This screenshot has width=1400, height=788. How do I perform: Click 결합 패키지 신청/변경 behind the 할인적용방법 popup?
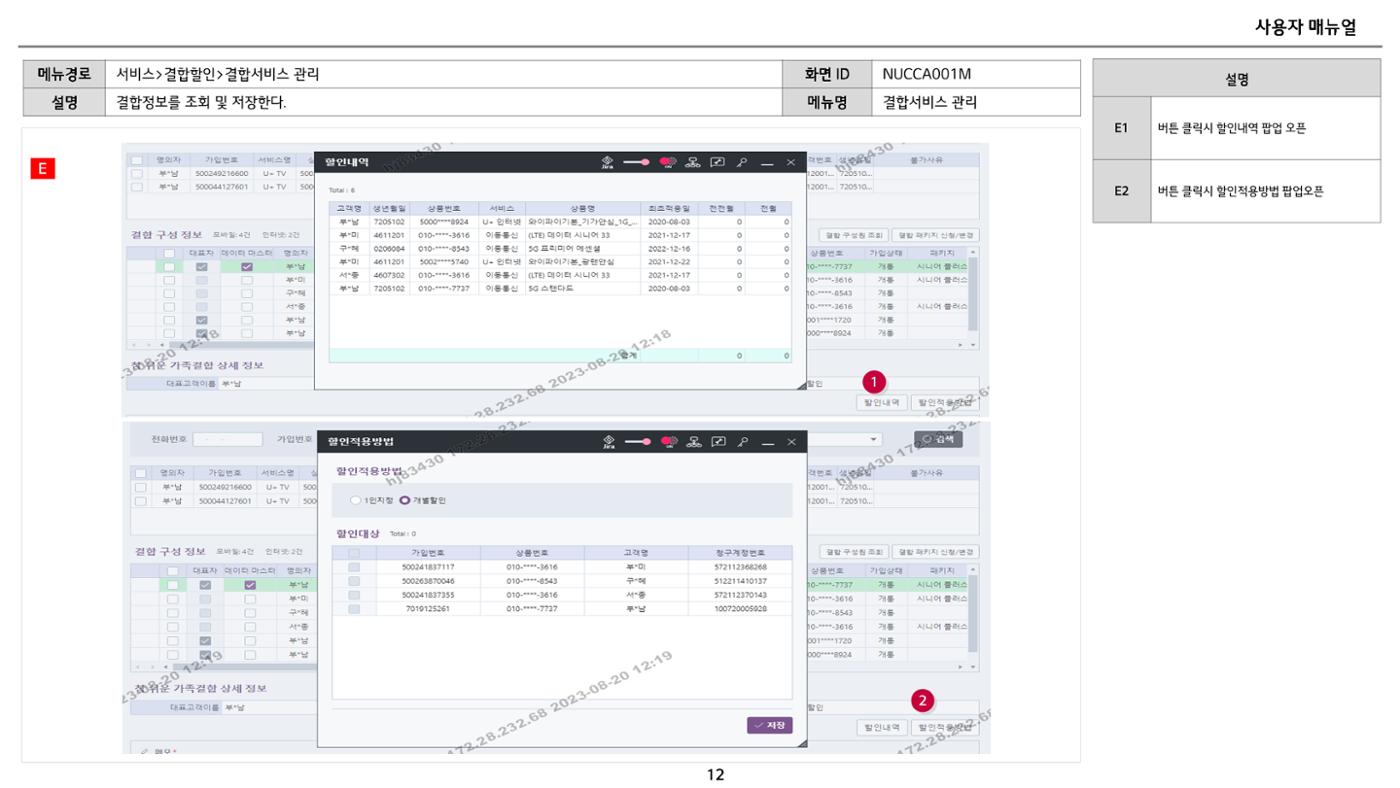[935, 552]
